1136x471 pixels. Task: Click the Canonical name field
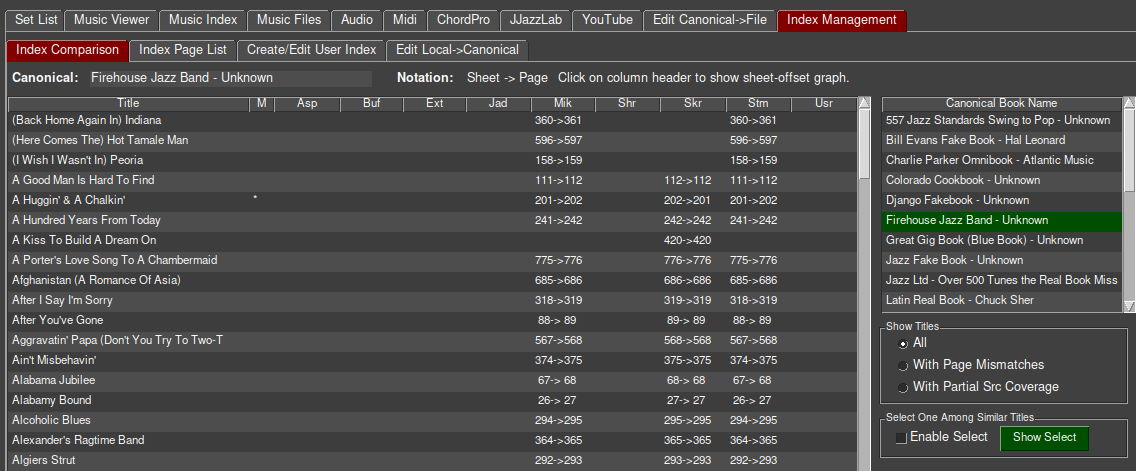(x=230, y=78)
